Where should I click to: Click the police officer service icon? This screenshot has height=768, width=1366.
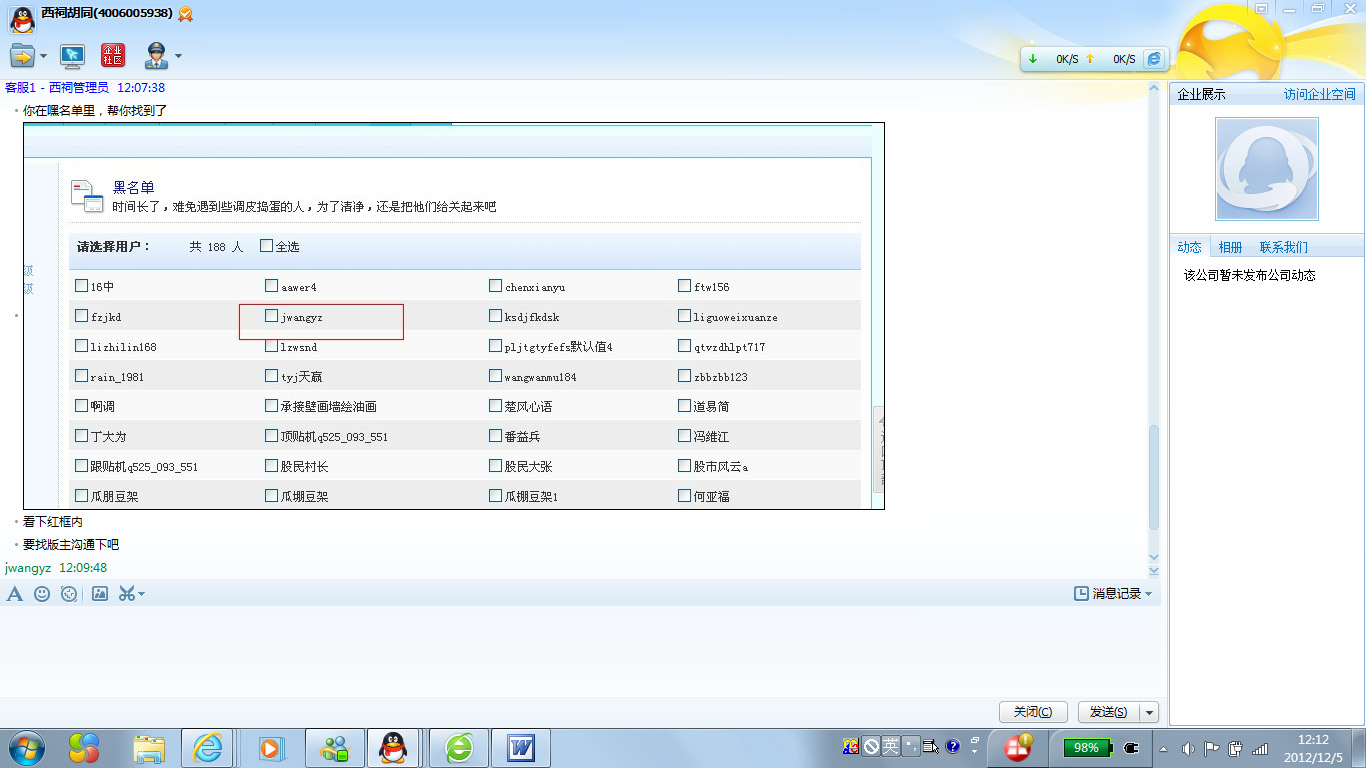click(156, 55)
